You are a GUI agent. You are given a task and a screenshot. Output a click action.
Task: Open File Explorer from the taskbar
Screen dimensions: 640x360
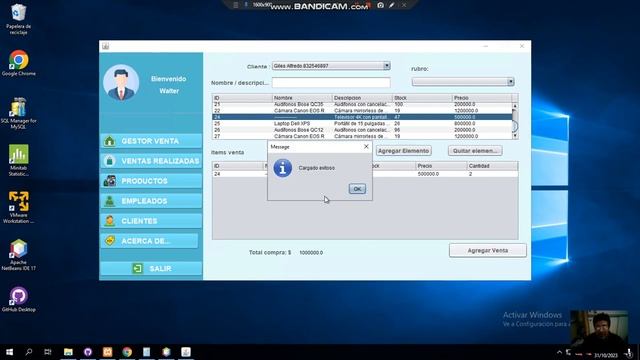(68, 352)
